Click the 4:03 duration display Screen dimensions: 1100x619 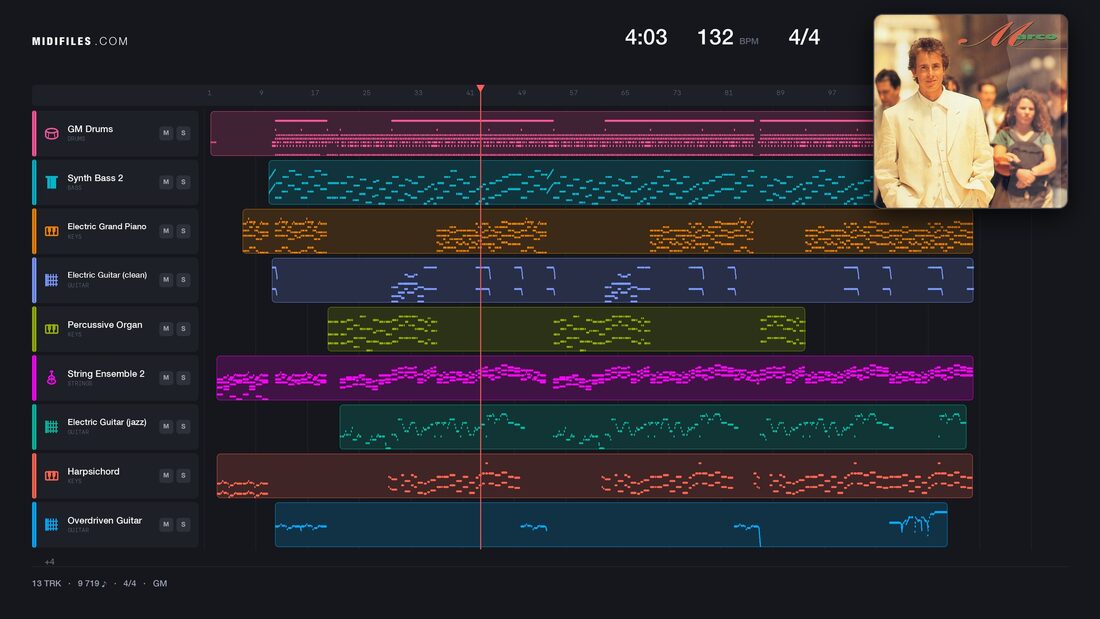tap(646, 37)
